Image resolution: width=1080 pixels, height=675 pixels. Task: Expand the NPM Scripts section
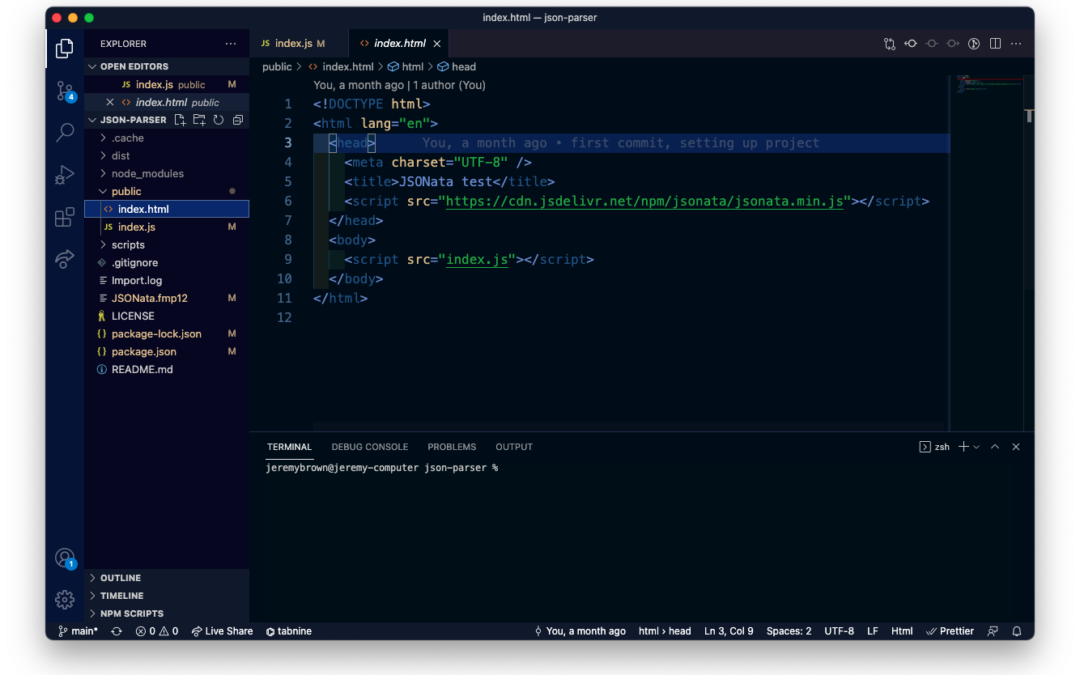tap(167, 614)
